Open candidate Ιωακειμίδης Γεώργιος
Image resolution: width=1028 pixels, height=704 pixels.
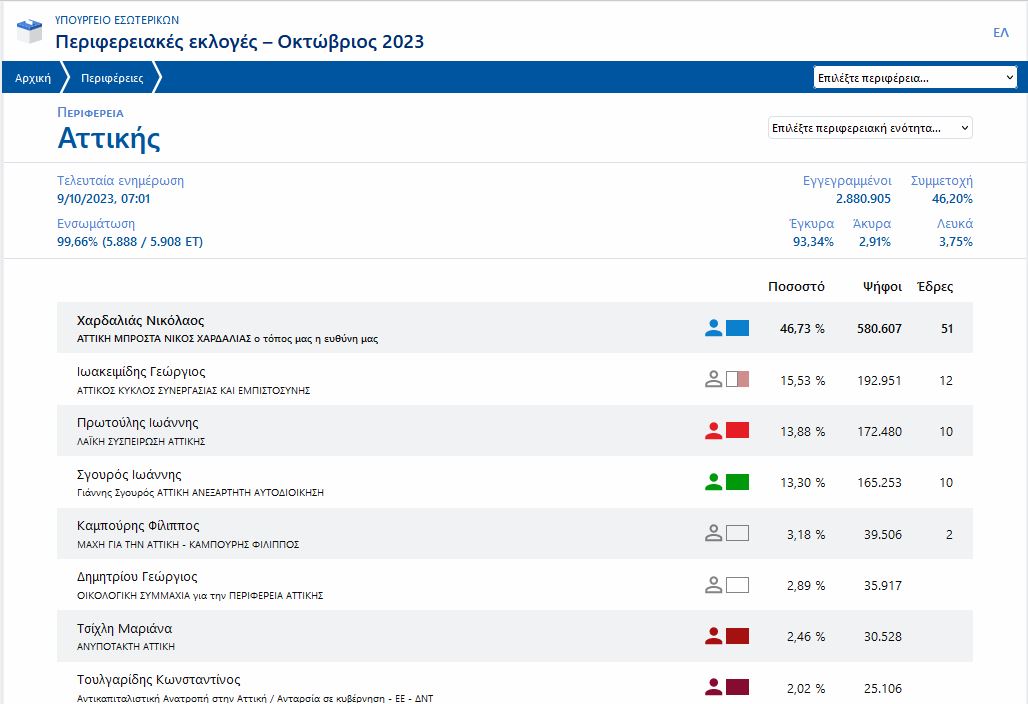(x=141, y=372)
